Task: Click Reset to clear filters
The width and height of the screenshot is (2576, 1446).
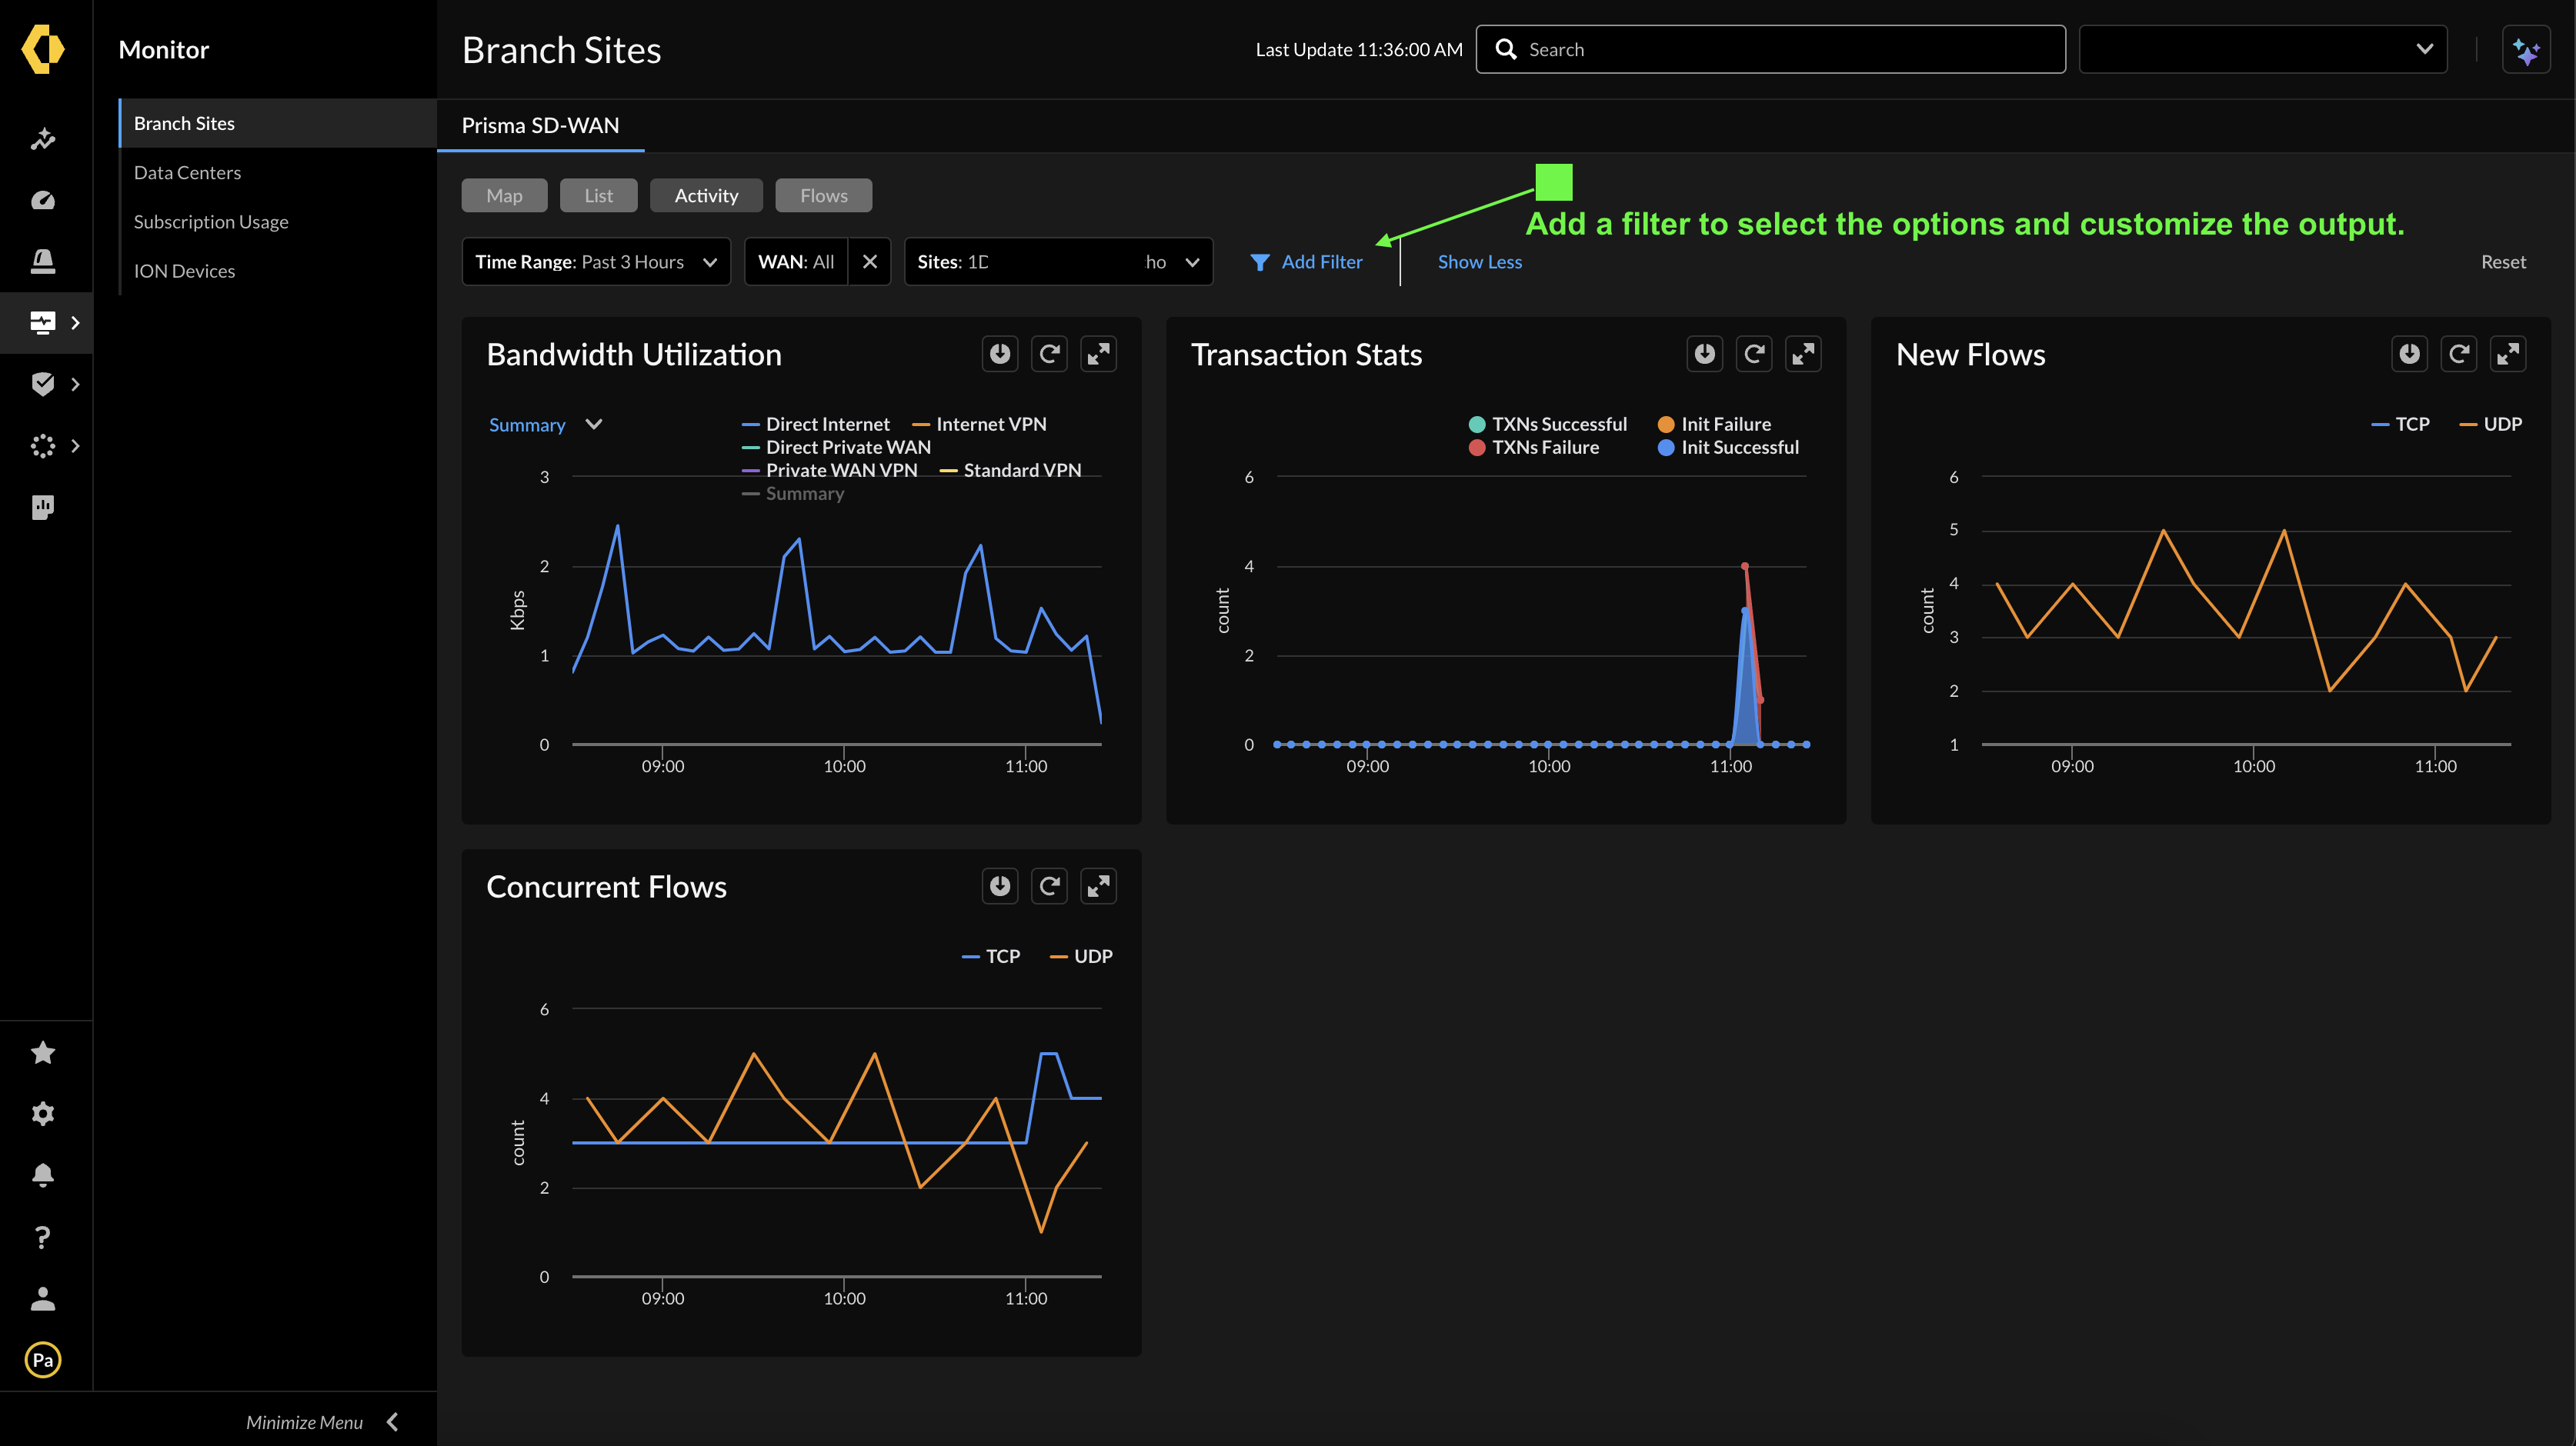Action: point(2502,262)
